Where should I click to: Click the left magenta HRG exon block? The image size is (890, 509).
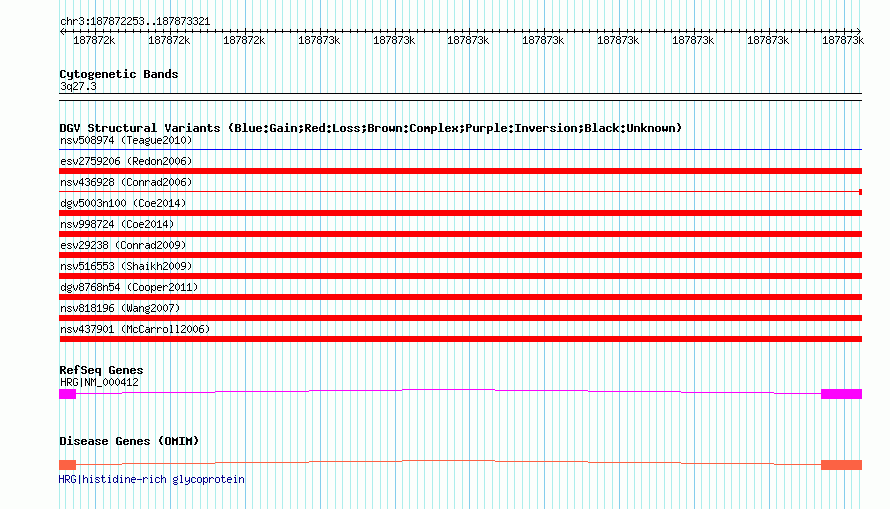pyautogui.click(x=68, y=394)
